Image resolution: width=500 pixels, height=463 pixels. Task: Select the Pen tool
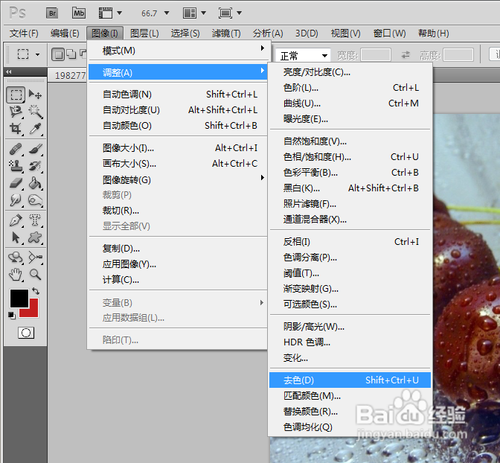click(15, 220)
